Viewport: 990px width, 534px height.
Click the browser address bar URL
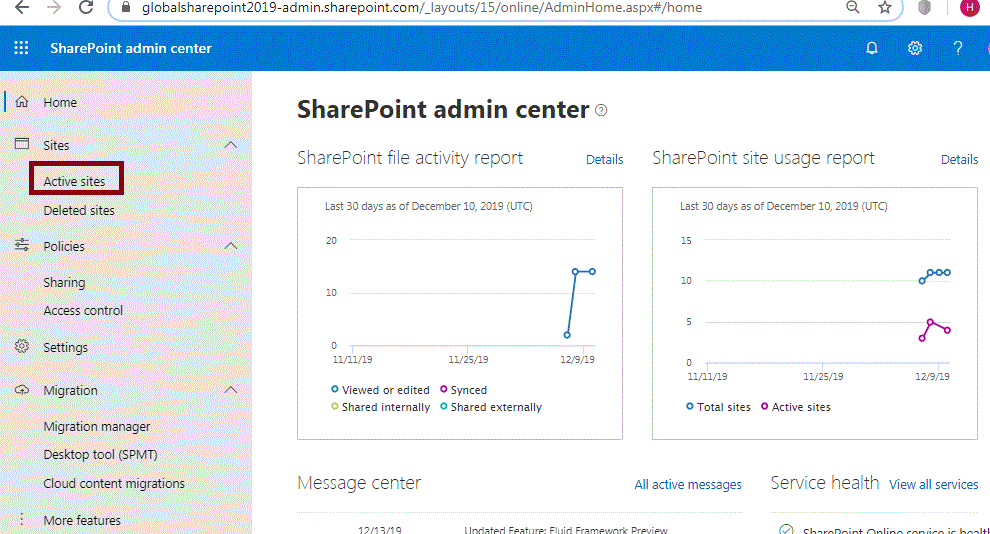[x=422, y=8]
